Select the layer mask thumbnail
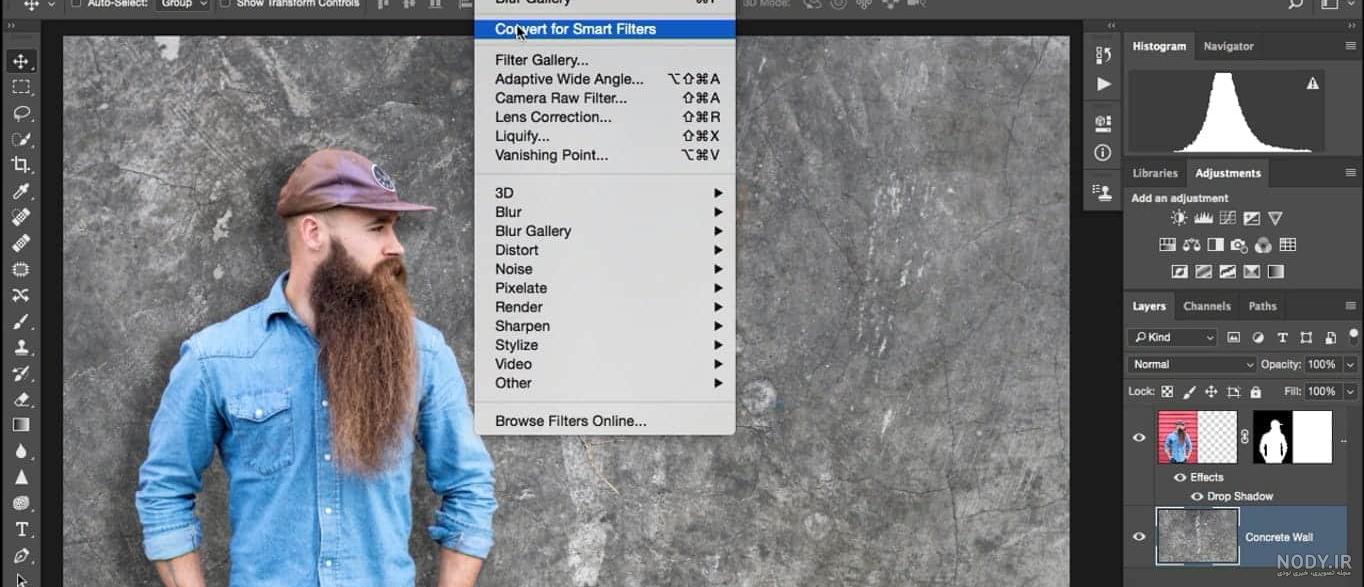Image resolution: width=1364 pixels, height=587 pixels. coord(1292,437)
